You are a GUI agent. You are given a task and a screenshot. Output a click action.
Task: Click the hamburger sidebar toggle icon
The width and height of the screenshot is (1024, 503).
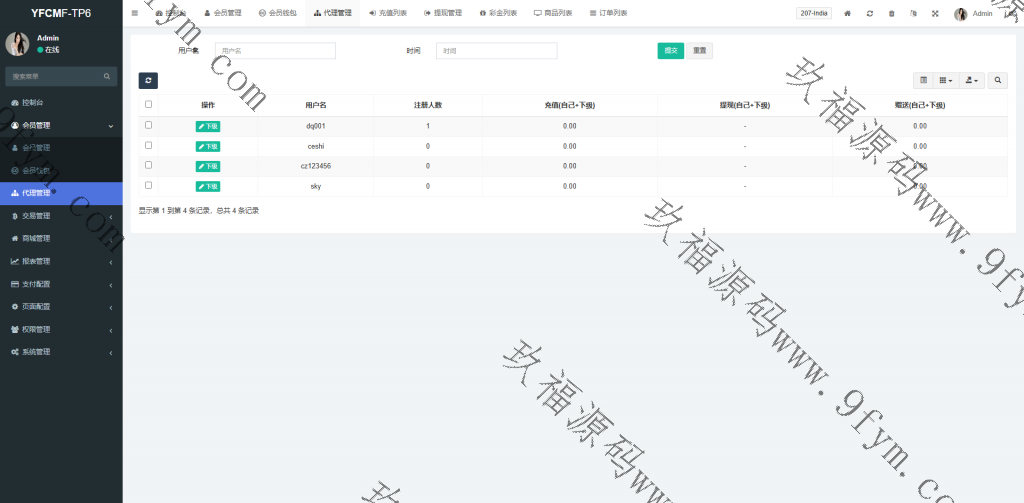click(x=135, y=13)
